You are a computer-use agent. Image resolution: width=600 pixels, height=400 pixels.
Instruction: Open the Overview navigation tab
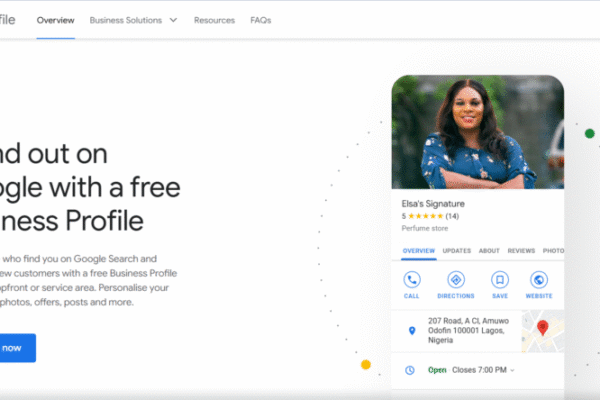pyautogui.click(x=55, y=20)
